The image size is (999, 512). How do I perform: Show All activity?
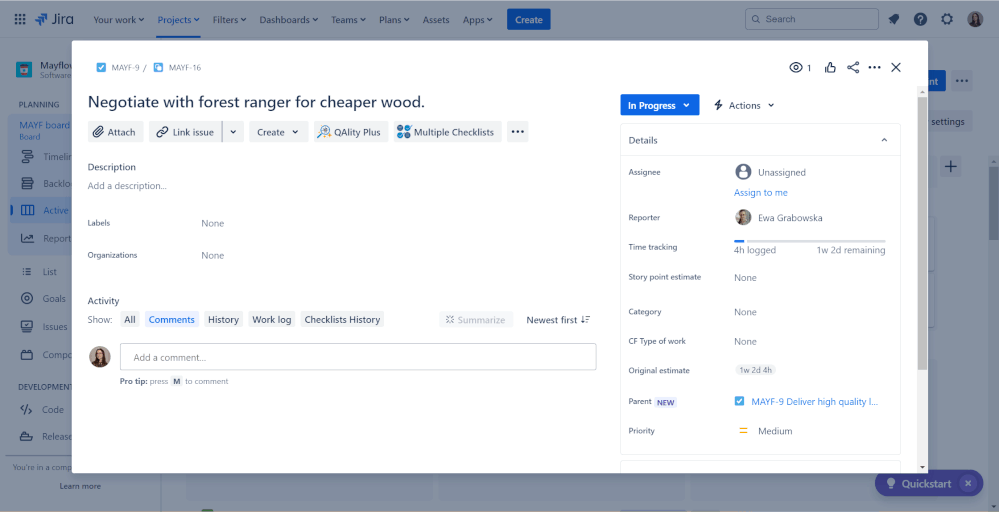(x=130, y=320)
